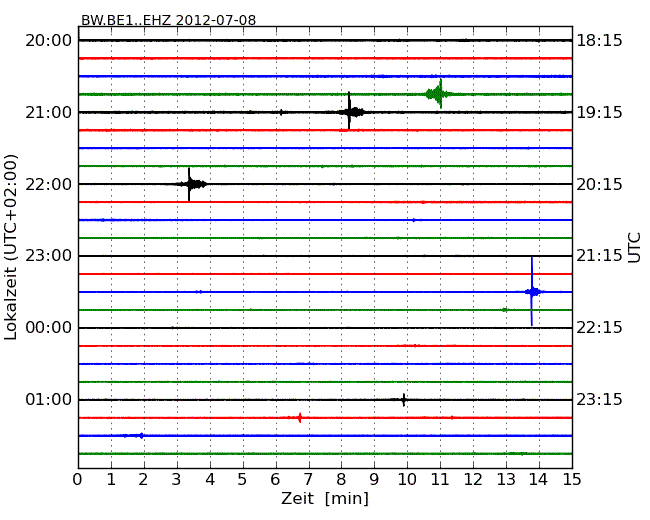Screen dimensions: 650x520
Task: Click x-axis tick label 13
Action: (506, 479)
